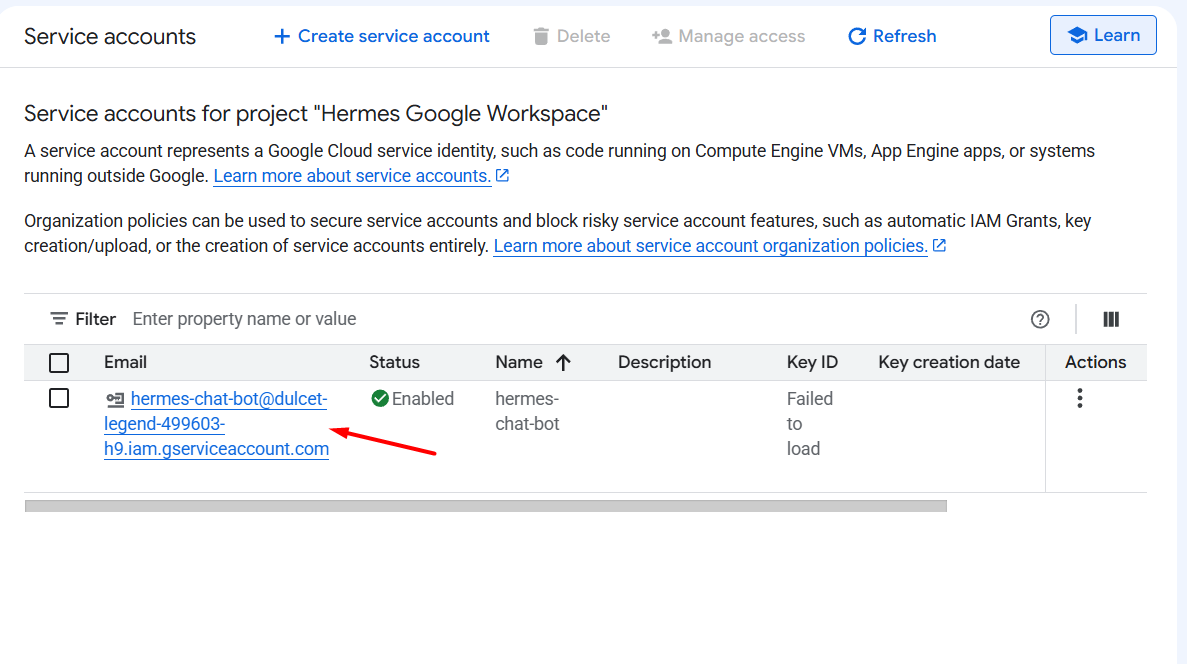Viewport: 1187px width, 664px height.
Task: Click the service account icon beside the email
Action: (x=115, y=400)
